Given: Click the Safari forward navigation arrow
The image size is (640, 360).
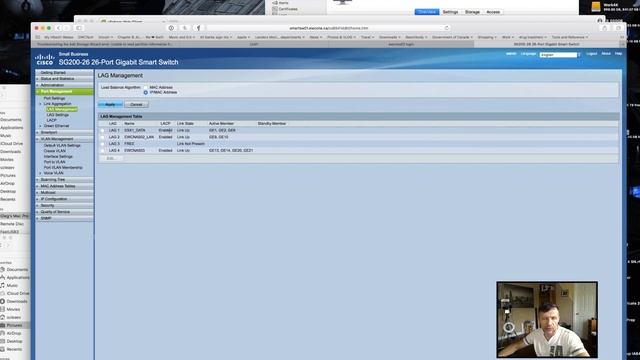Looking at the screenshot, I should [x=67, y=28].
